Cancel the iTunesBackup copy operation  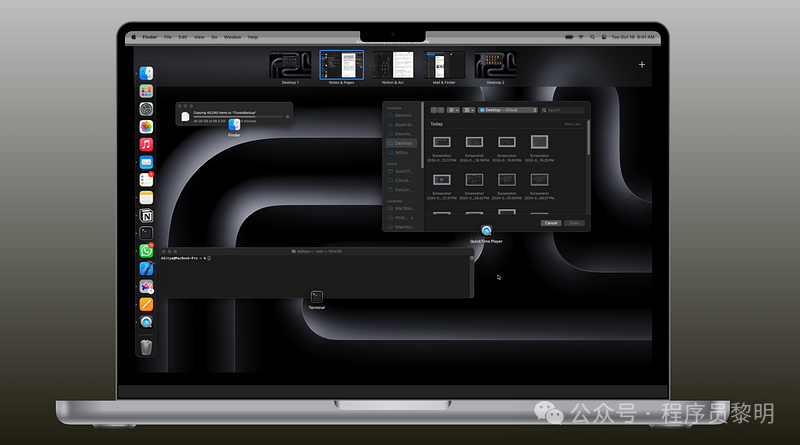pos(287,117)
